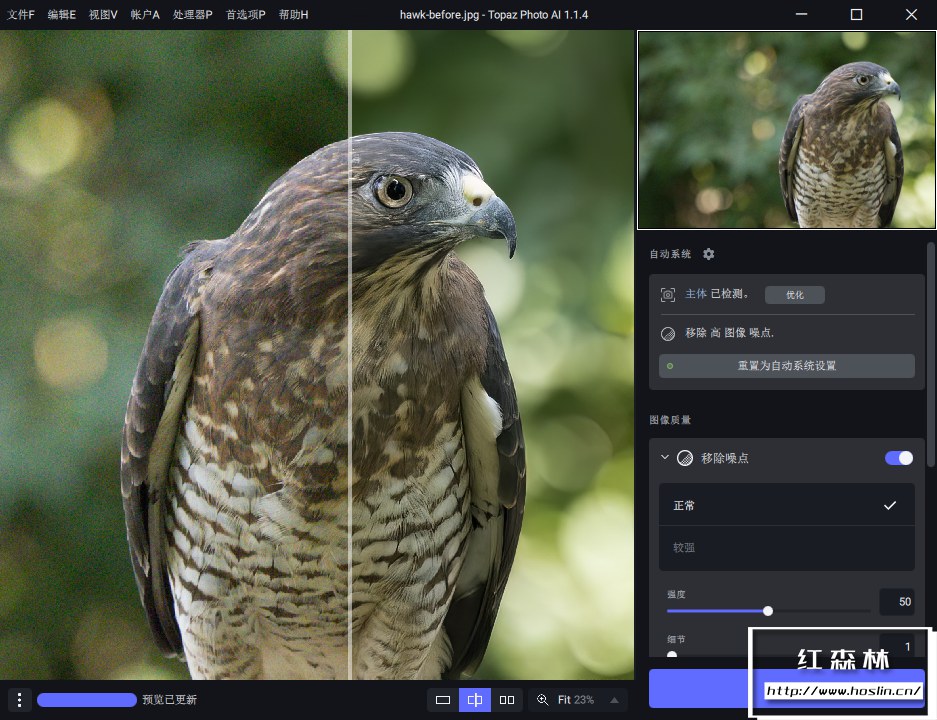937x720 pixels.
Task: Expand zoom options with up arrow
Action: [614, 700]
